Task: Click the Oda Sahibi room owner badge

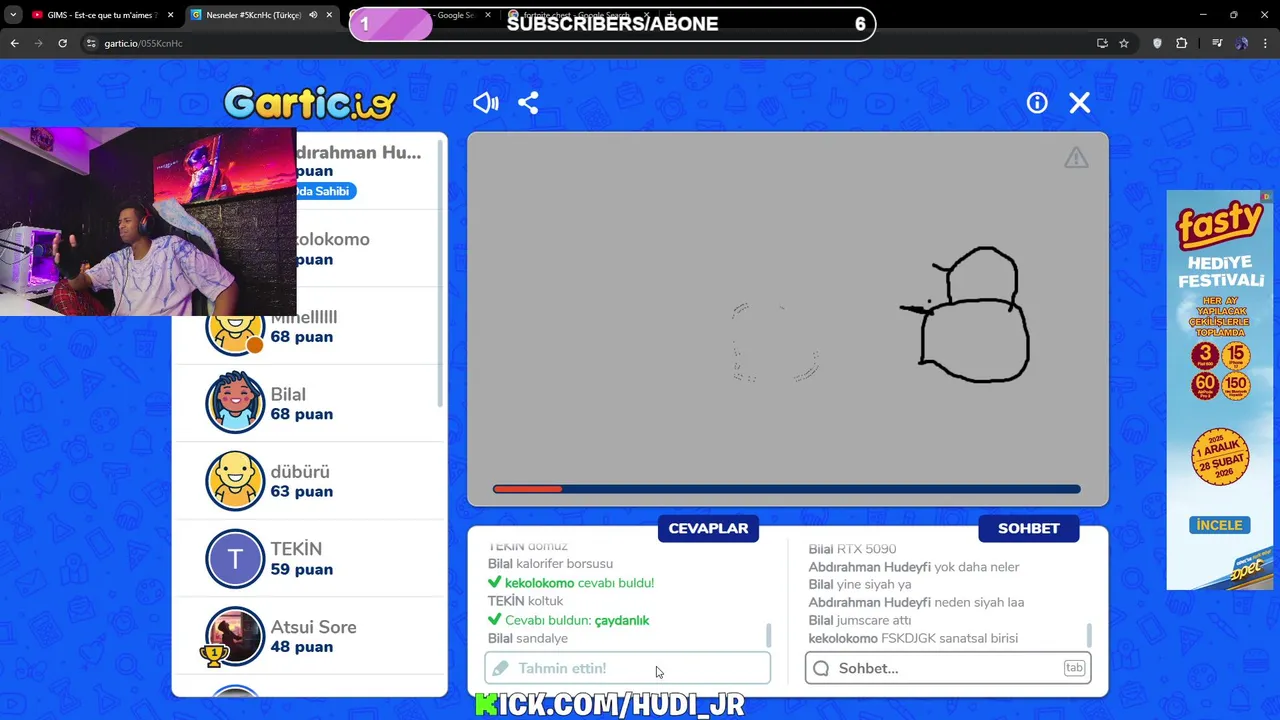Action: point(324,191)
